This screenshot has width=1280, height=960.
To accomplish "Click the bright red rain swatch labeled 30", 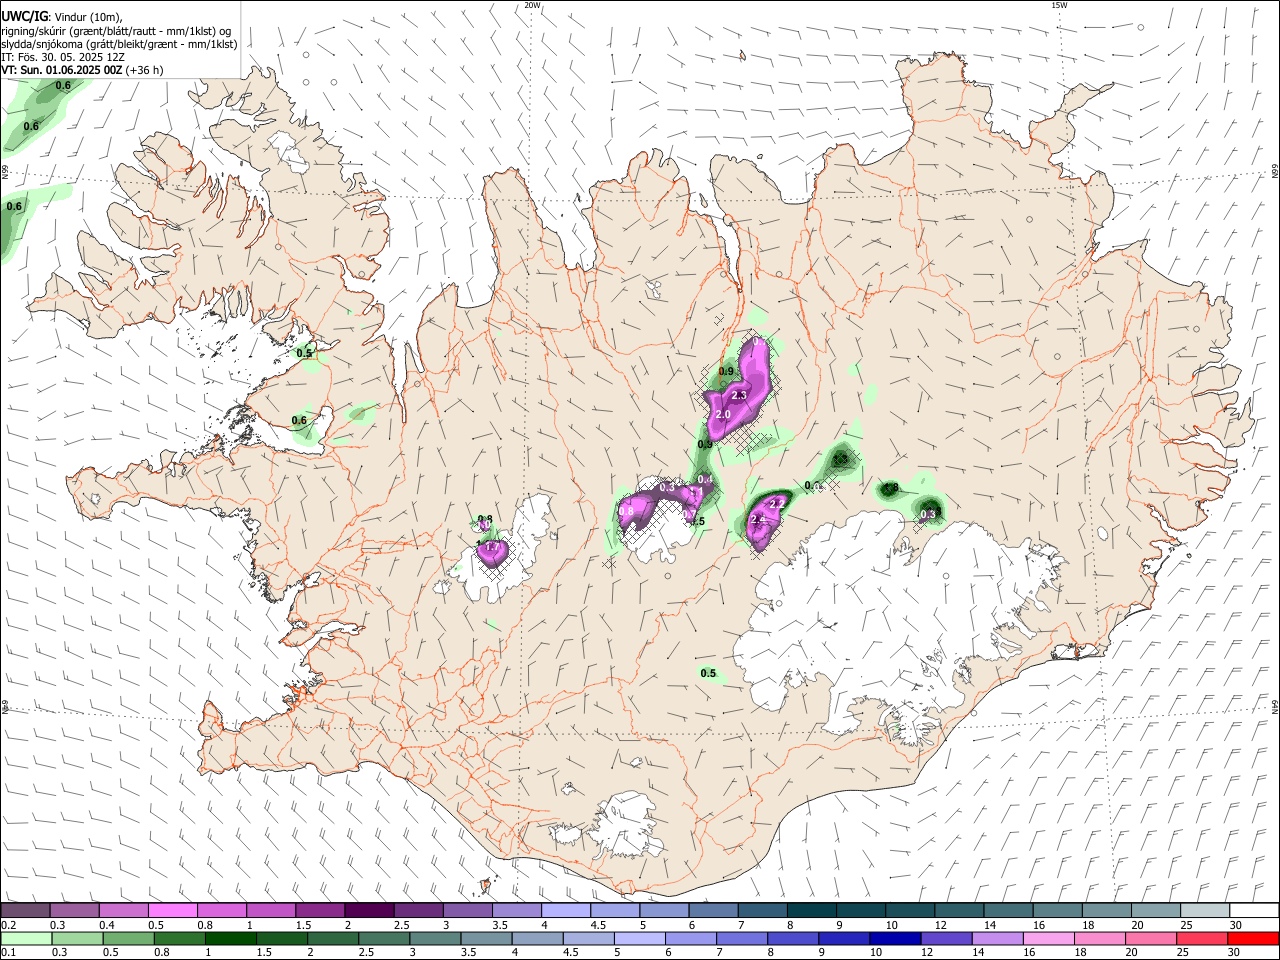I will pos(1251,938).
